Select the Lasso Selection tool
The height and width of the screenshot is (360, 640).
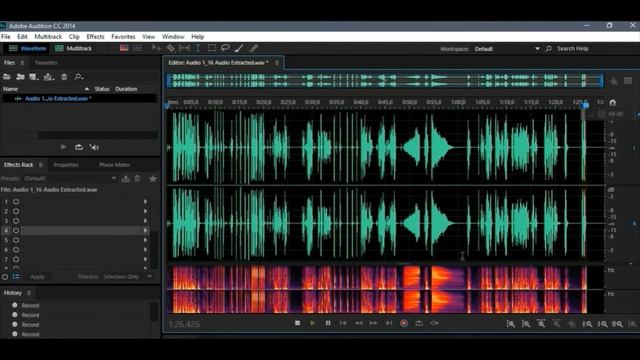(225, 48)
